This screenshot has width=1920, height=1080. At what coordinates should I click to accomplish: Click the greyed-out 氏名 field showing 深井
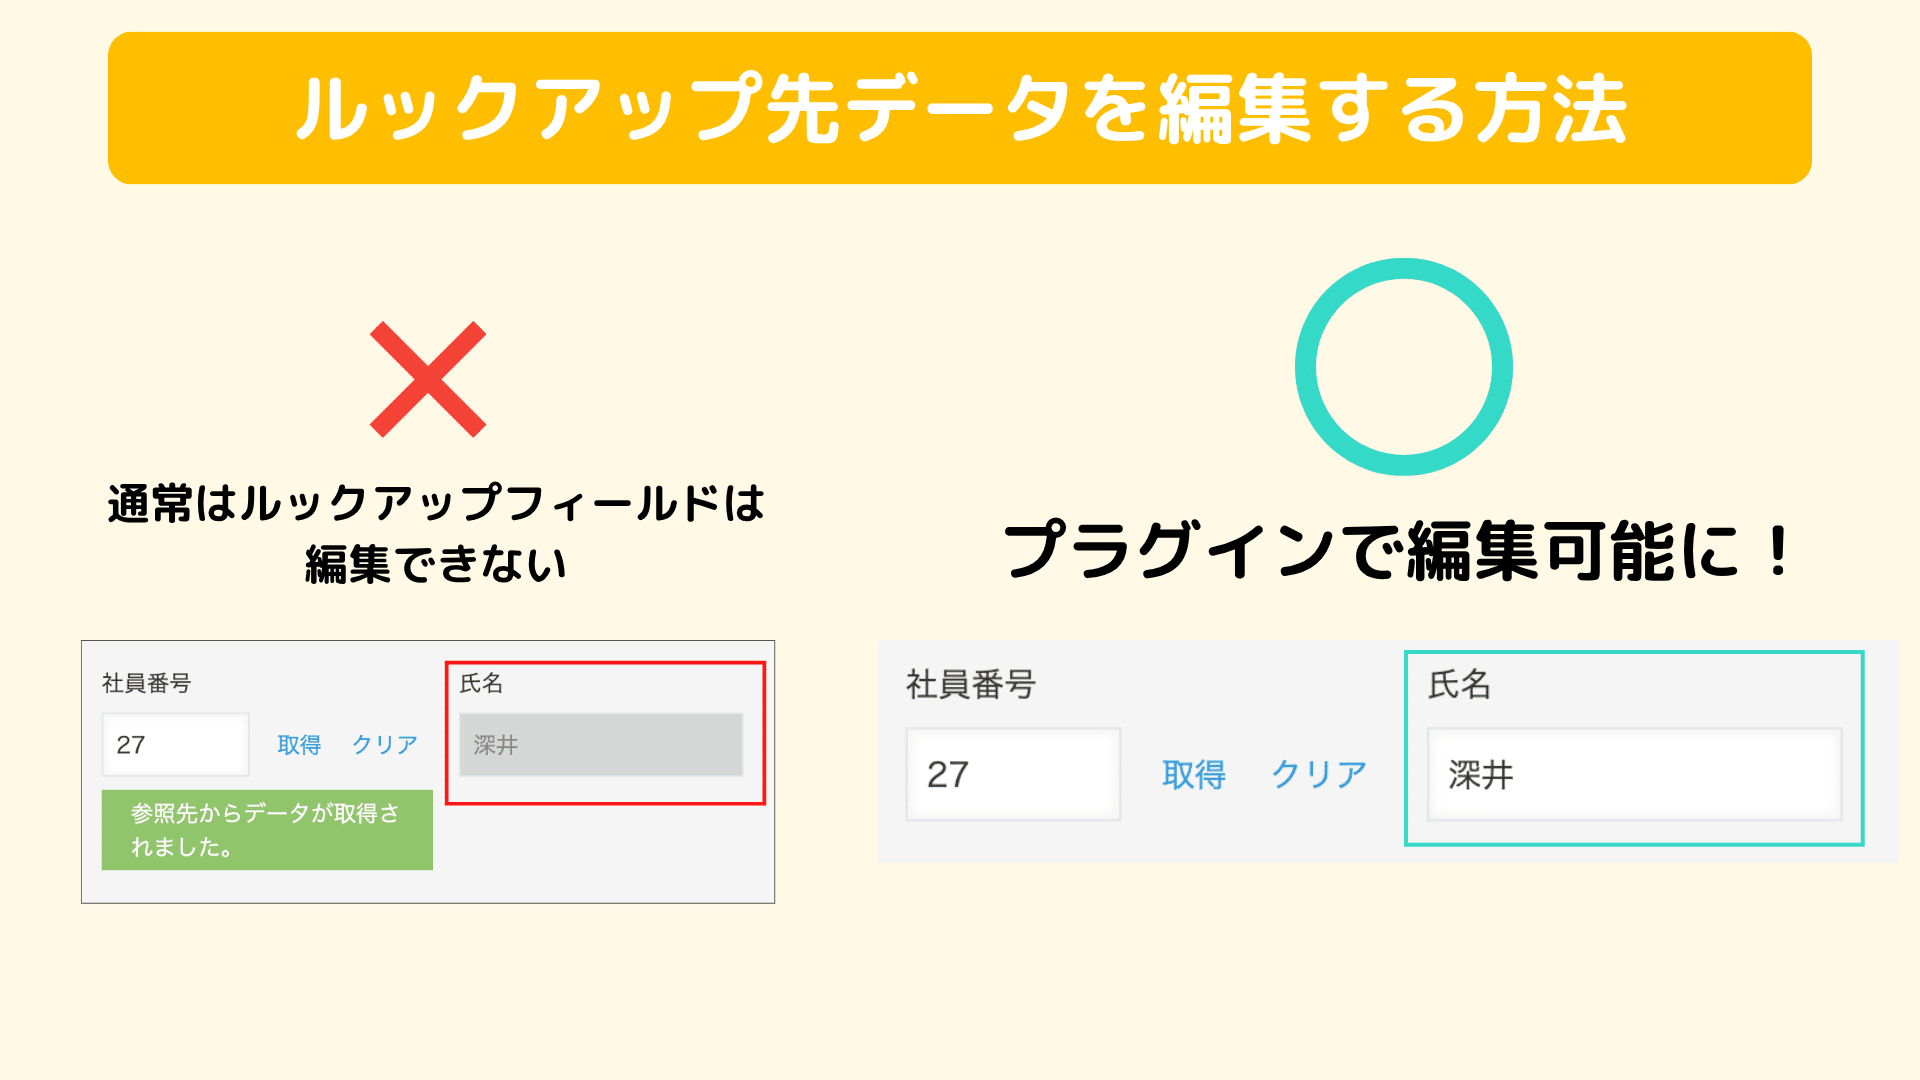(601, 745)
